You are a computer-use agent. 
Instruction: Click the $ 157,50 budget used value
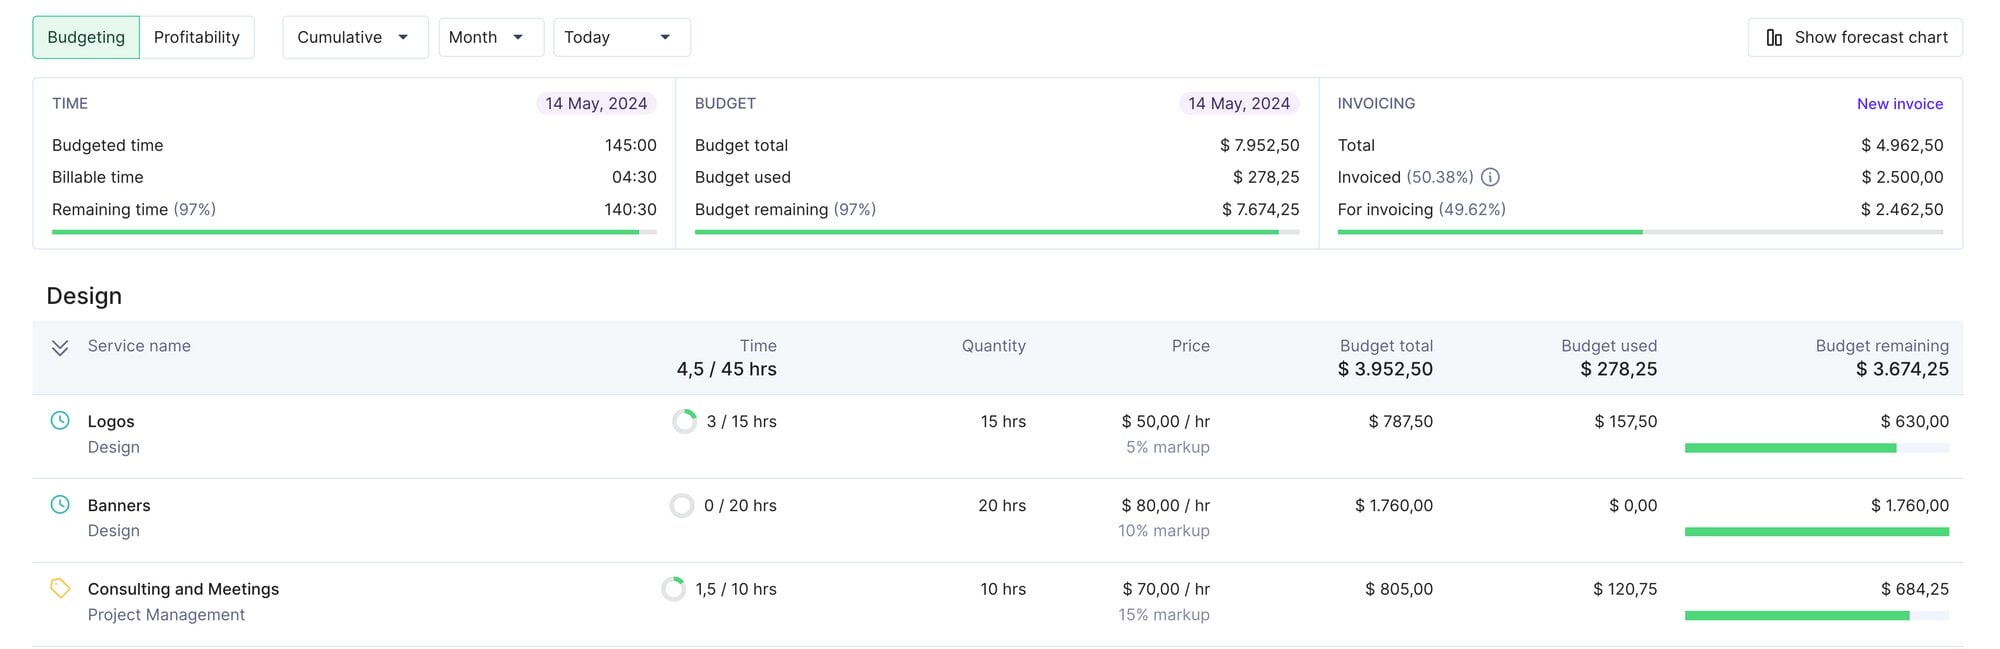click(x=1626, y=422)
